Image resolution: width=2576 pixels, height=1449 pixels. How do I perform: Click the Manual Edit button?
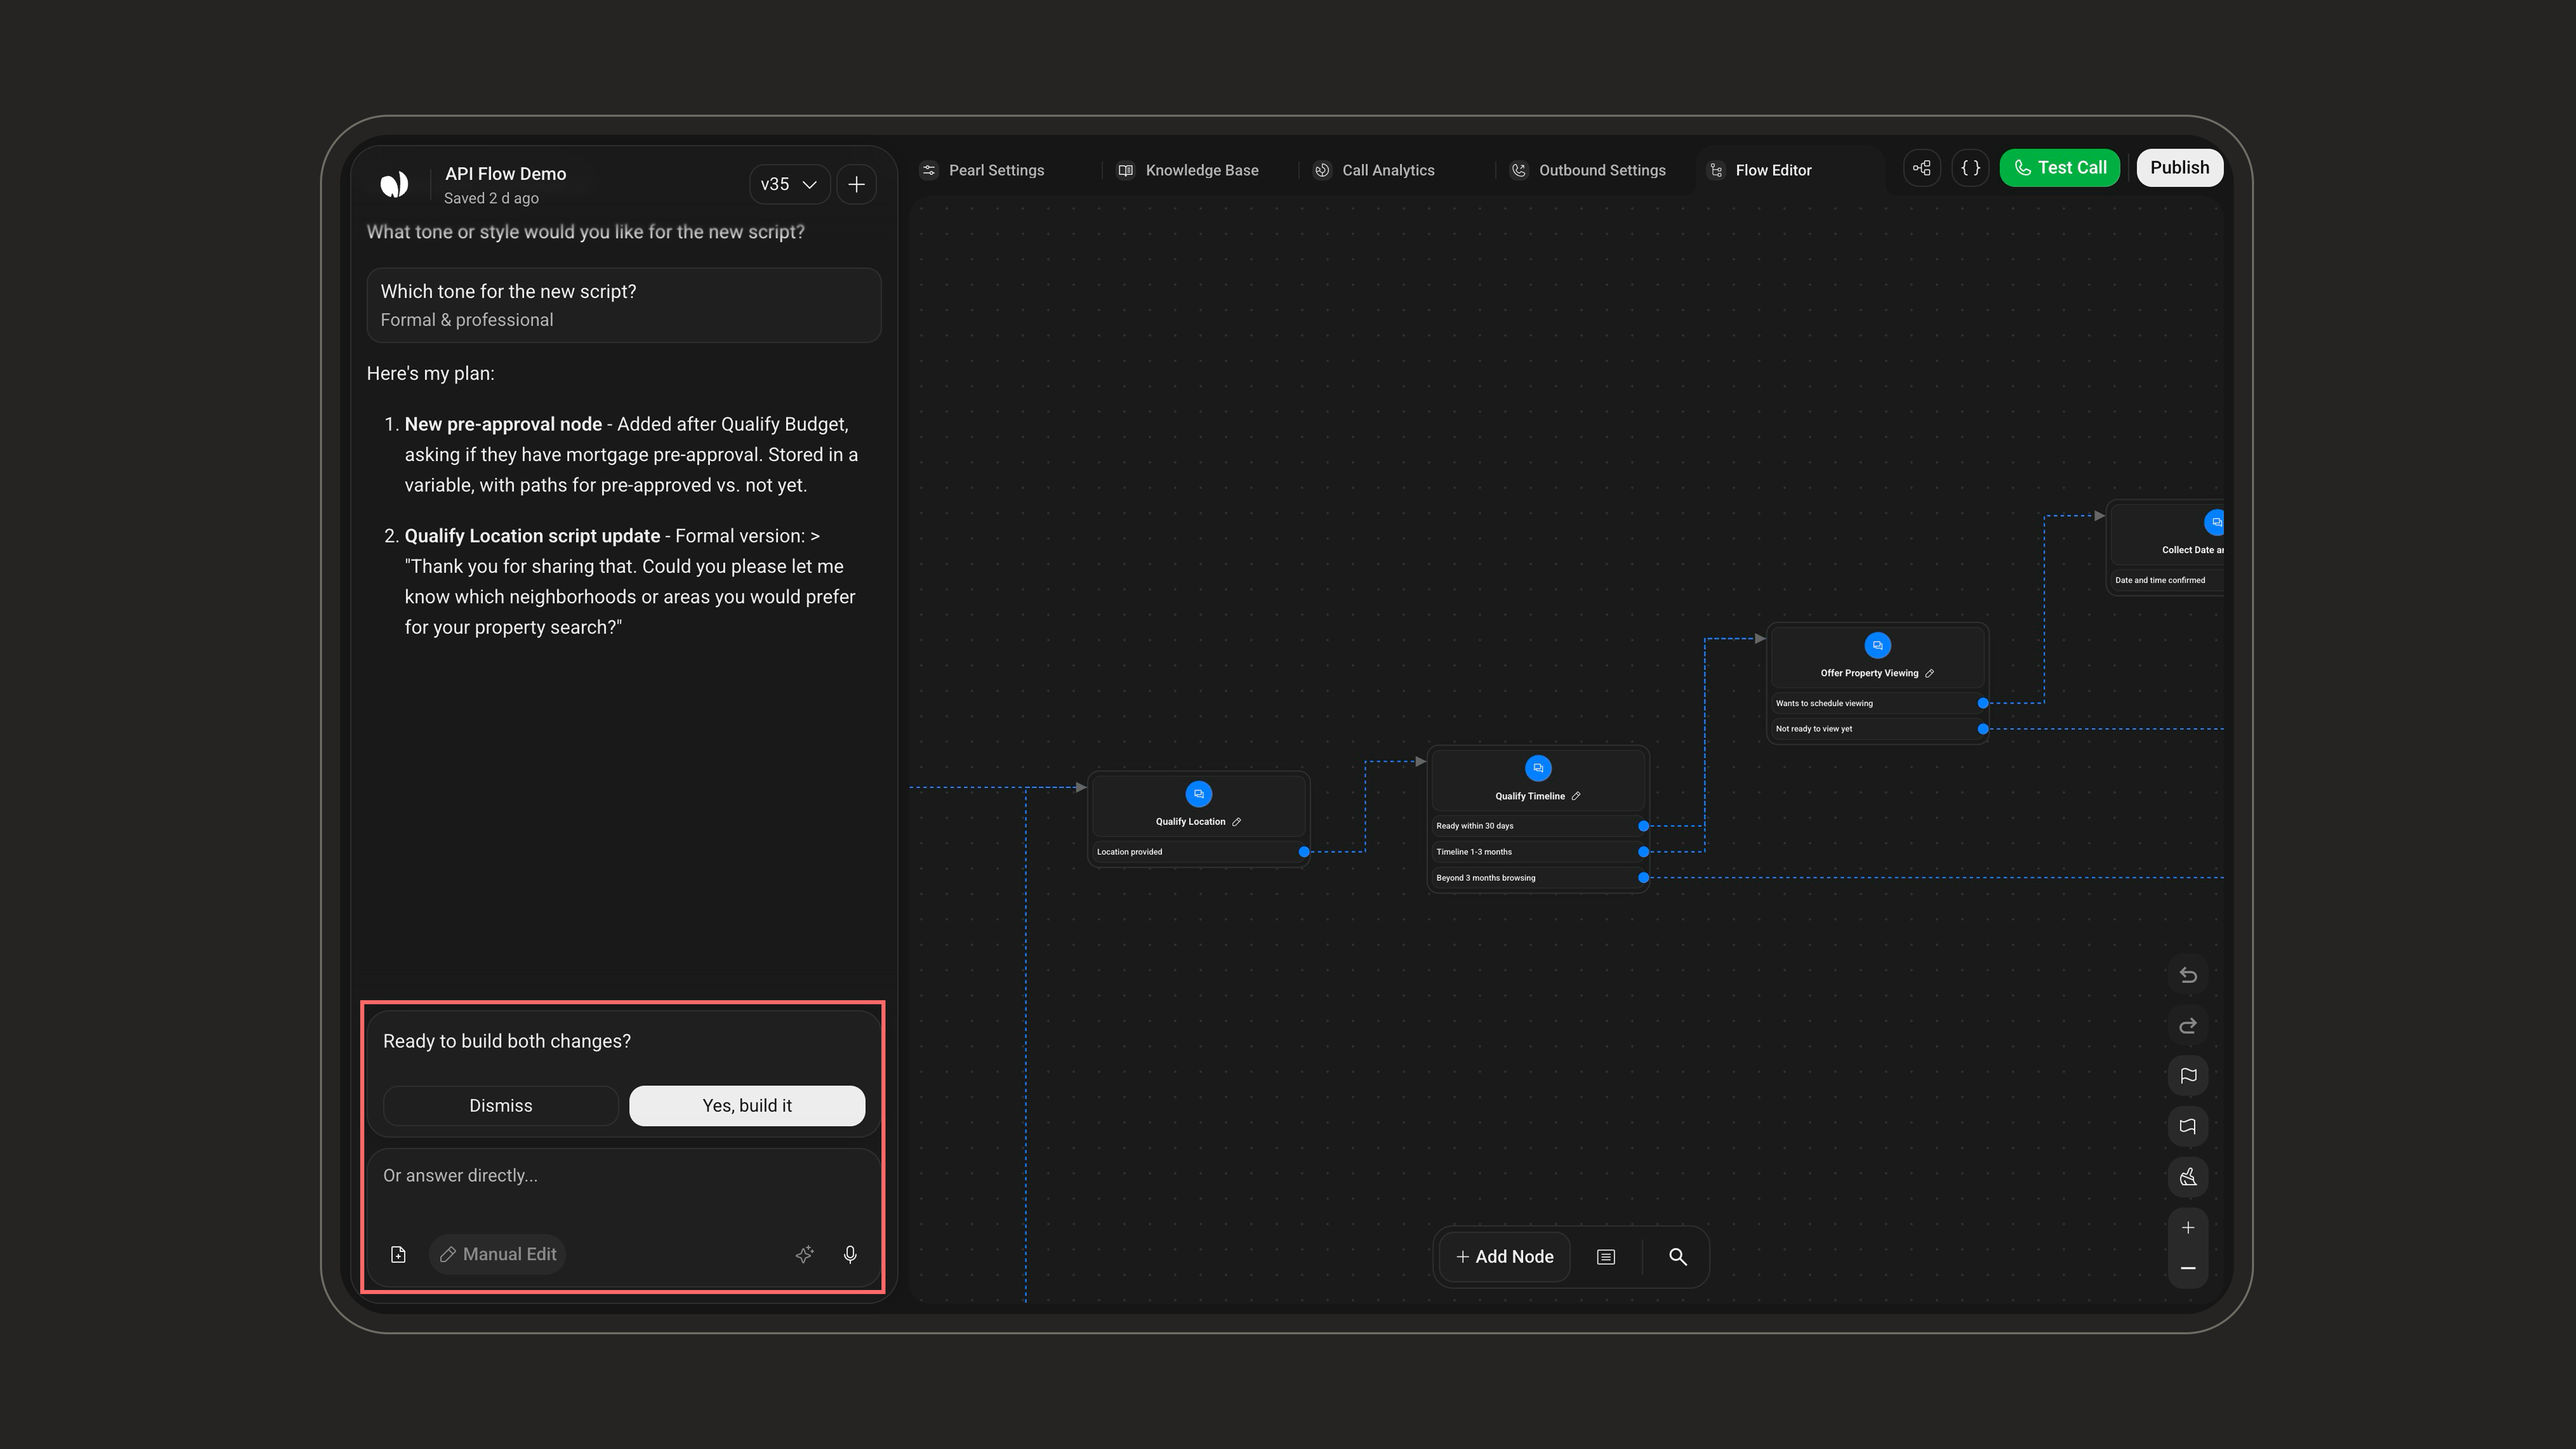497,1254
